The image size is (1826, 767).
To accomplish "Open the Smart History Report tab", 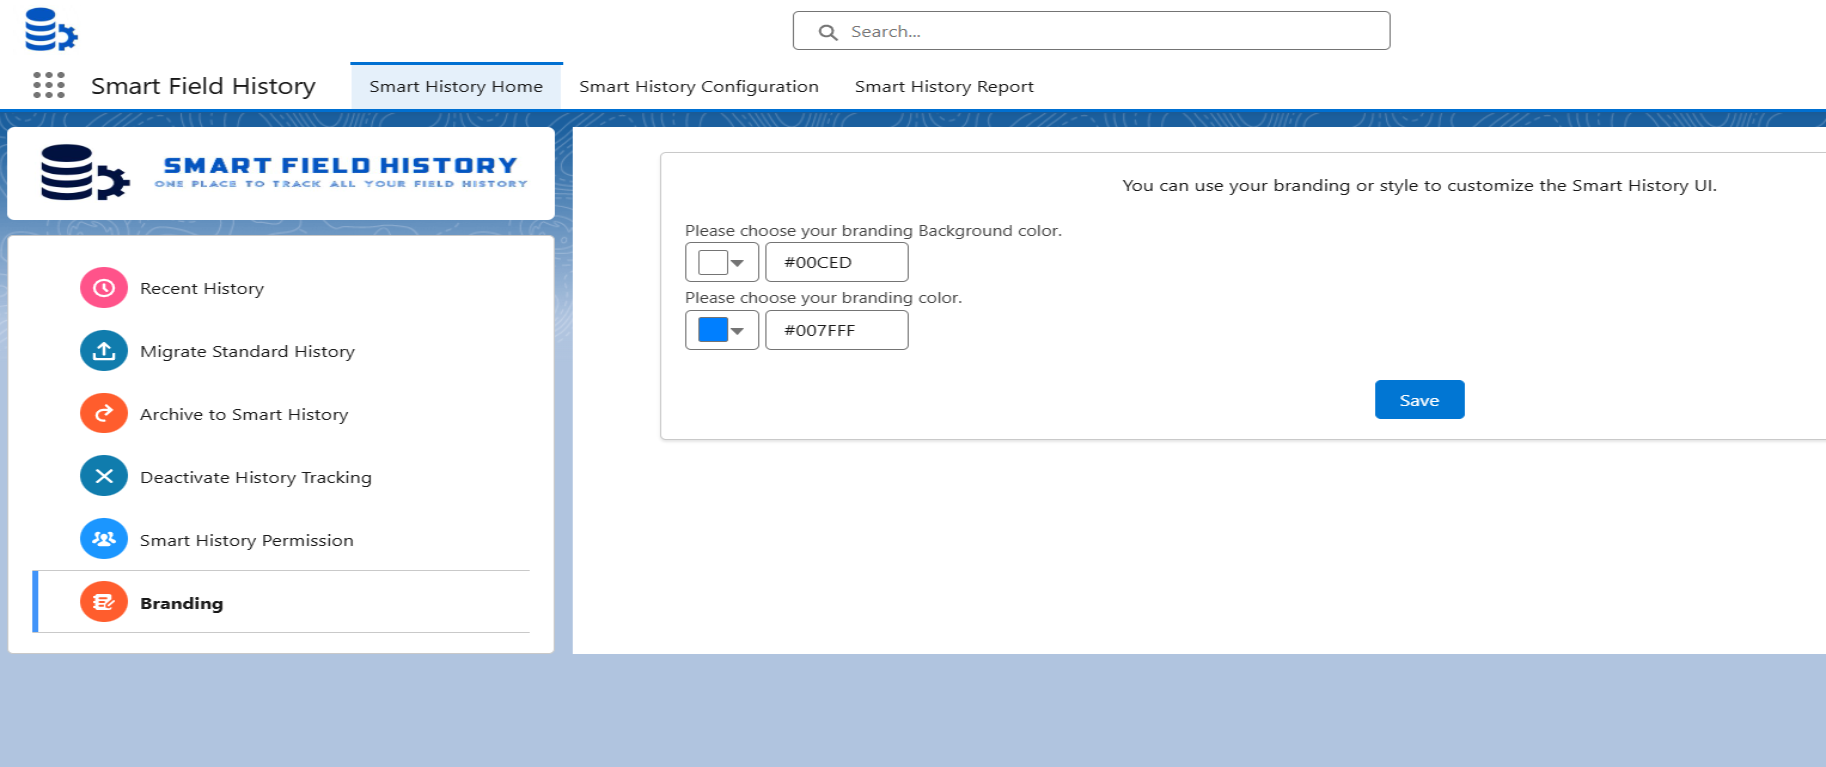I will tap(943, 87).
